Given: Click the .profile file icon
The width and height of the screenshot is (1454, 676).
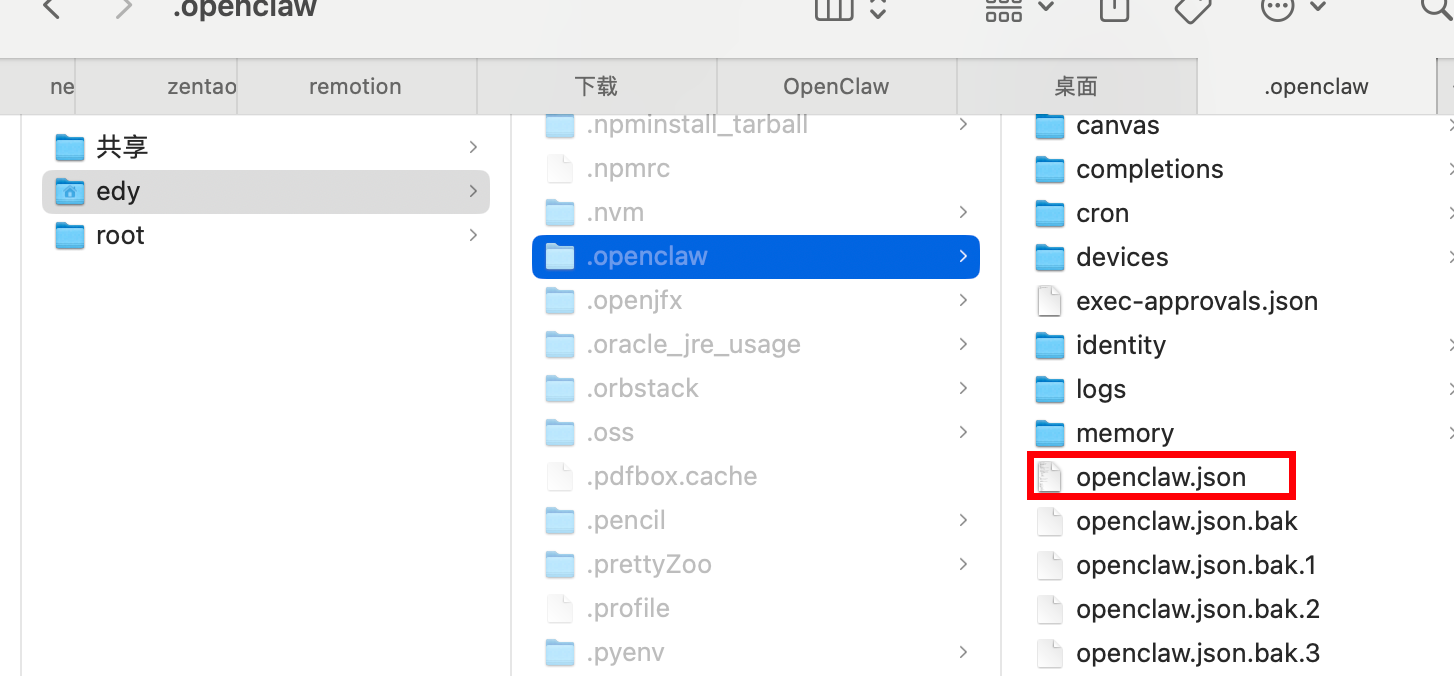Looking at the screenshot, I should click(x=560, y=609).
